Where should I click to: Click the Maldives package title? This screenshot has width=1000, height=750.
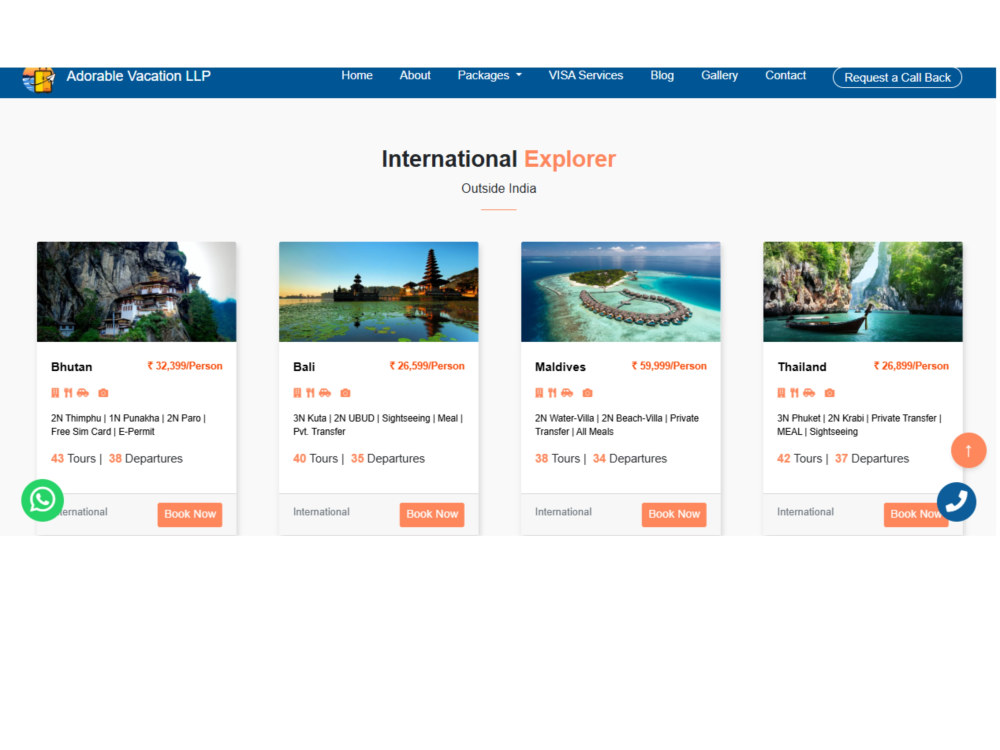pos(560,367)
